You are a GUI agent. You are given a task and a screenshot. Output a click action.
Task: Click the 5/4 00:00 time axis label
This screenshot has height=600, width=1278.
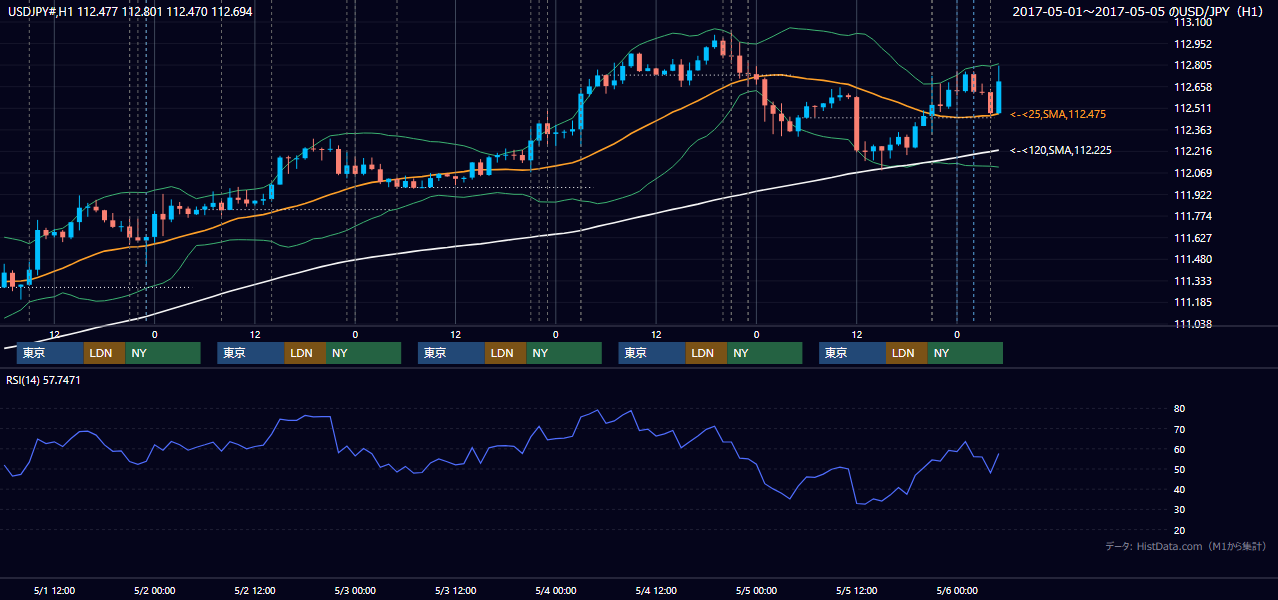(555, 590)
